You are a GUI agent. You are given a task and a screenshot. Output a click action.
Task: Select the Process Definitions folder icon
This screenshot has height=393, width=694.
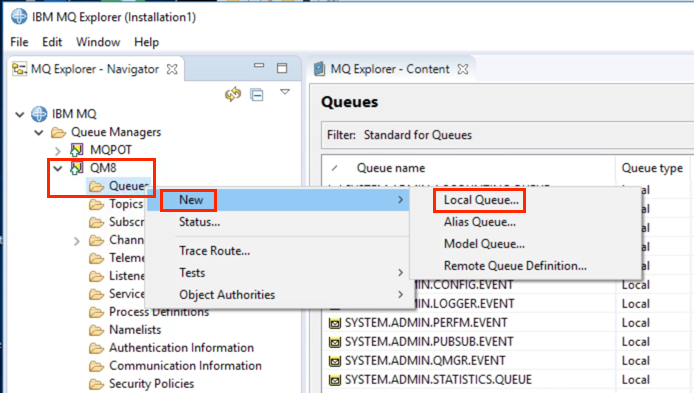pos(96,312)
